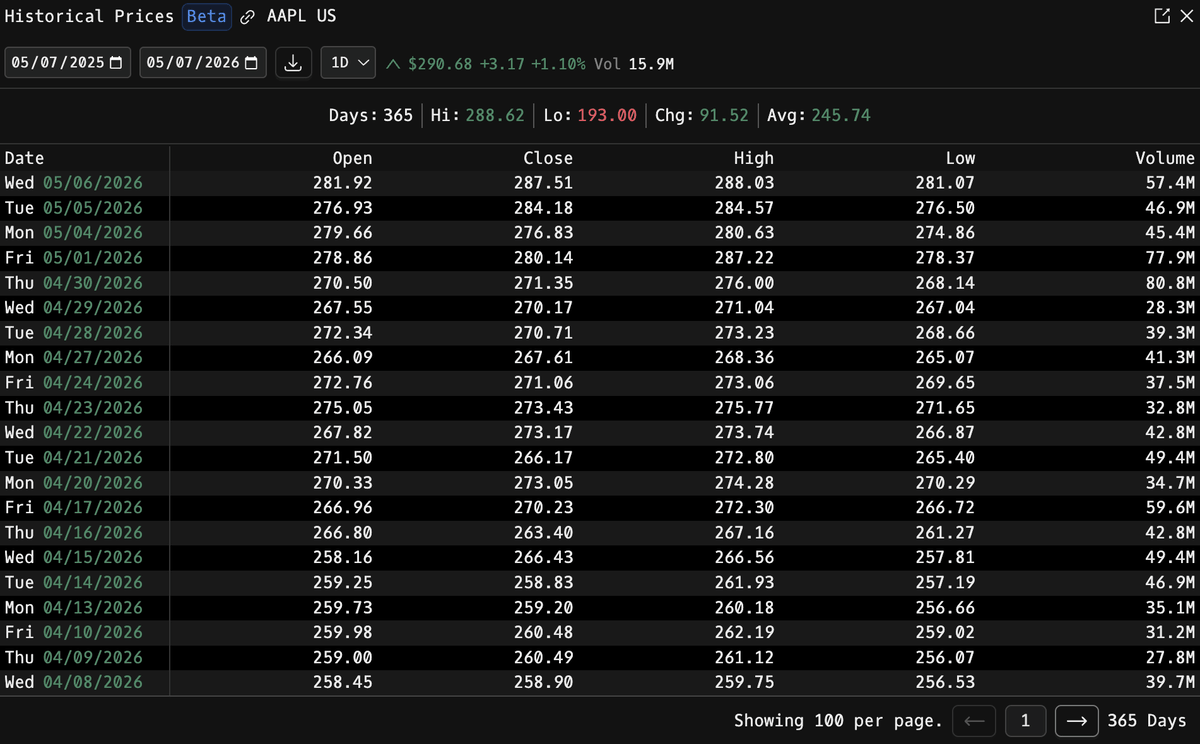Image resolution: width=1200 pixels, height=744 pixels.
Task: Go to the next page arrow
Action: (x=1076, y=720)
